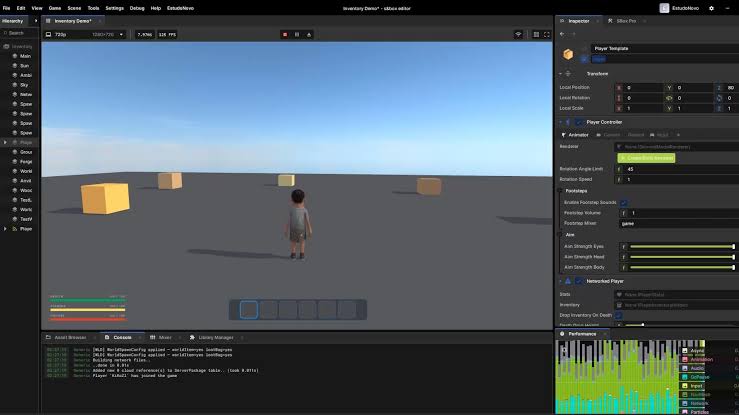
Task: Click the Stats reference field
Action: pyautogui.click(x=677, y=294)
